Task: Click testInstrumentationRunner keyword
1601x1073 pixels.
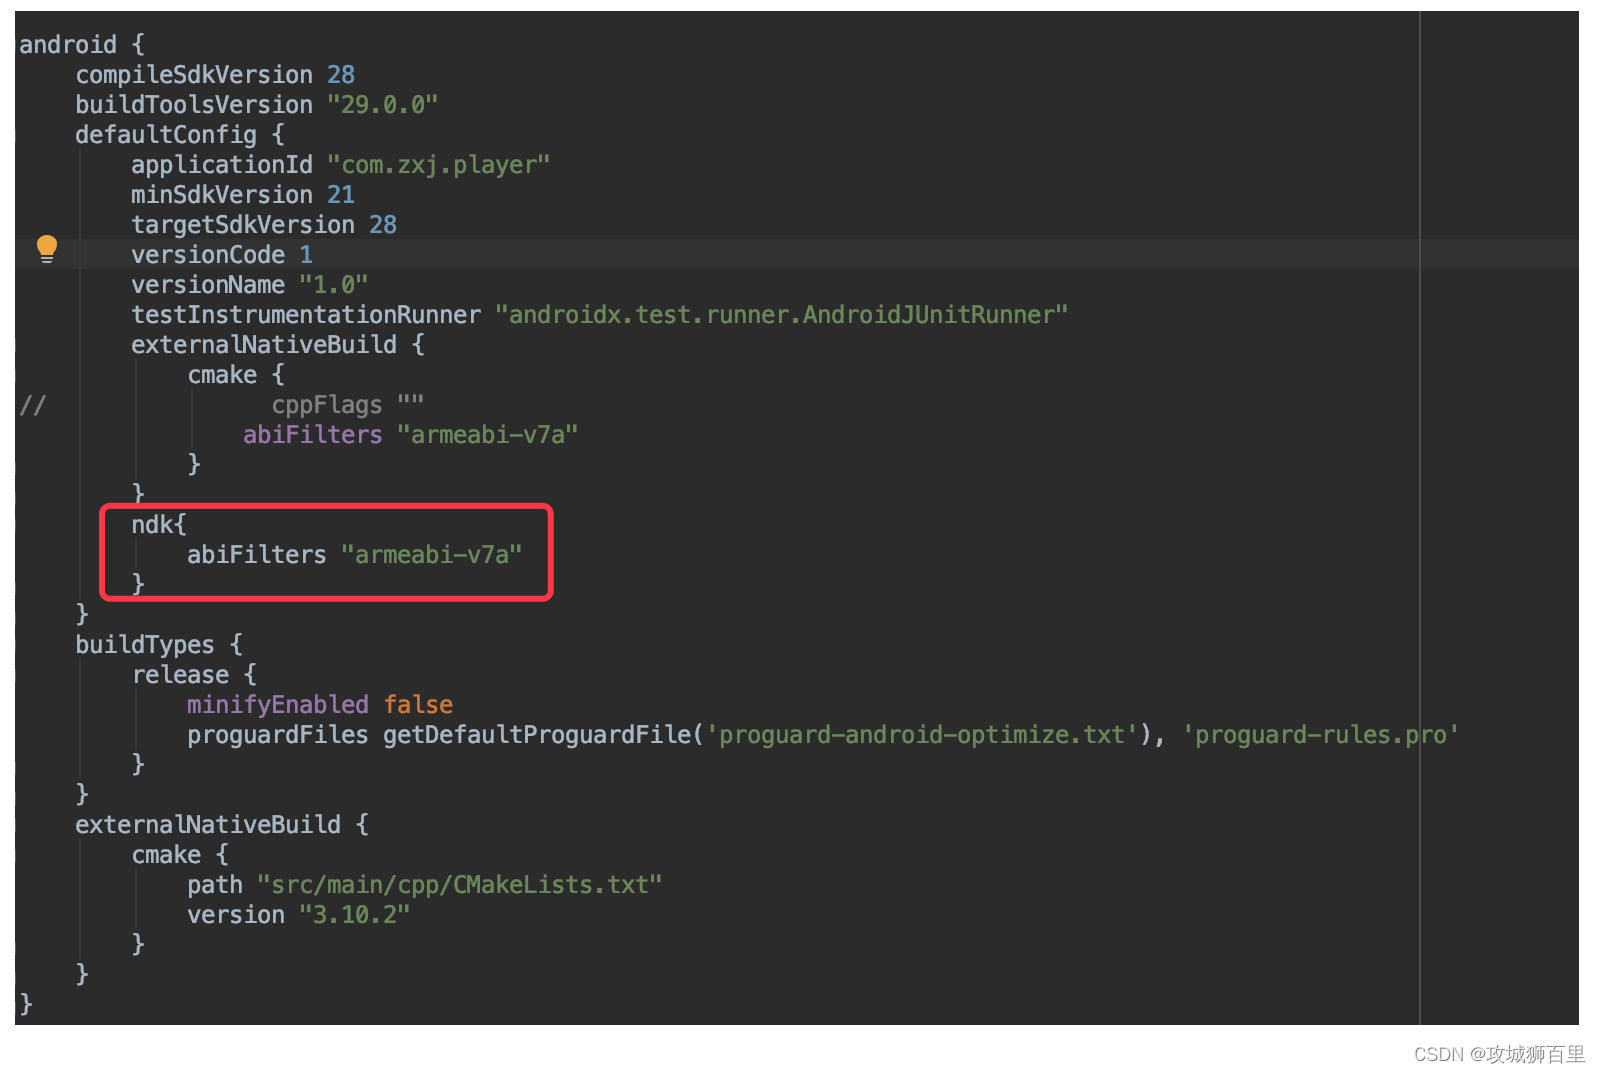Action: tap(306, 315)
